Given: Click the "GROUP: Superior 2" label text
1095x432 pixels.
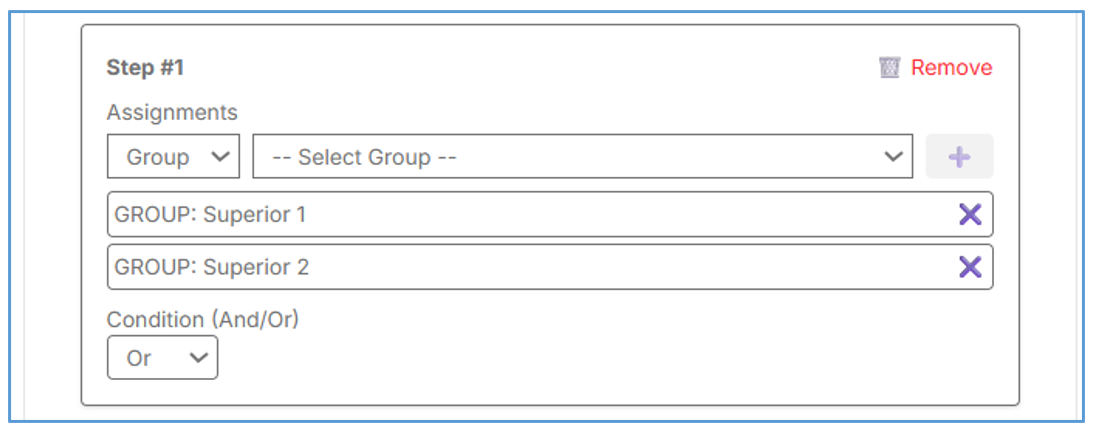Looking at the screenshot, I should tap(212, 267).
